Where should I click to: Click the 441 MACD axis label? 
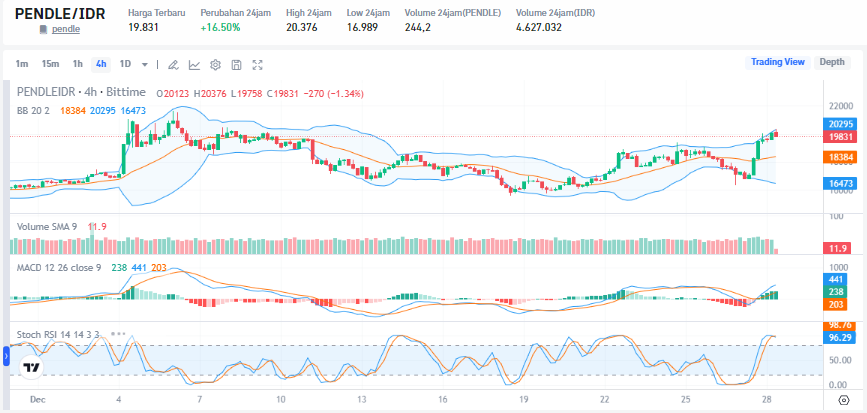point(835,280)
